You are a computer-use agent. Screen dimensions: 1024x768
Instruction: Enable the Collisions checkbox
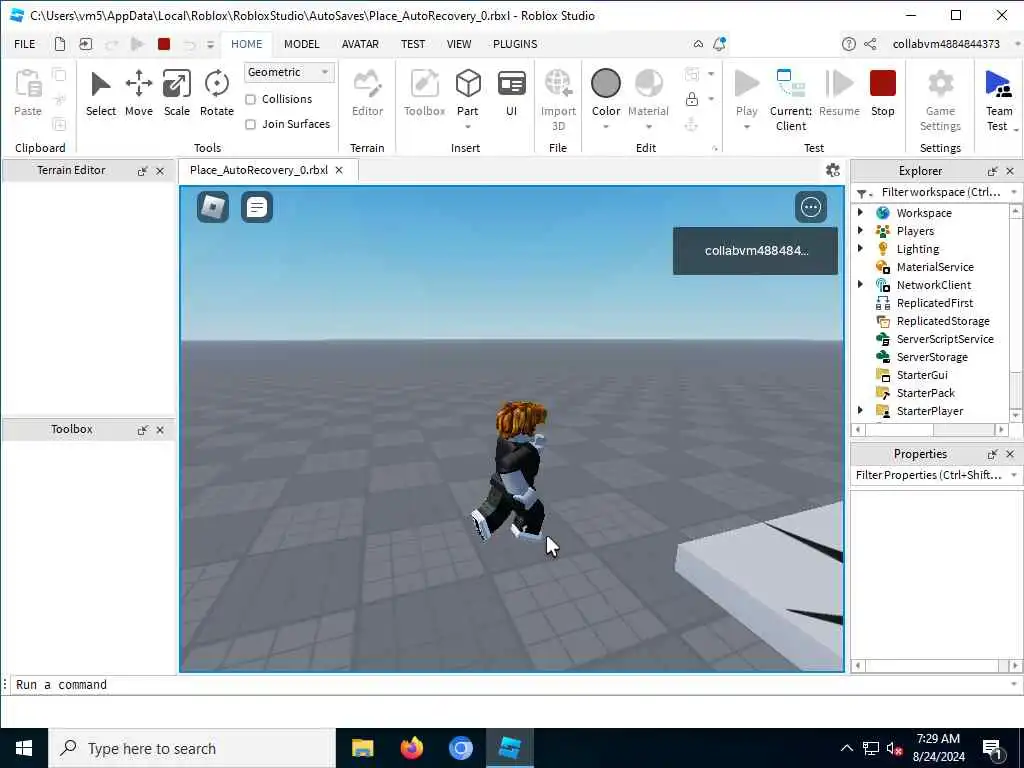(250, 99)
